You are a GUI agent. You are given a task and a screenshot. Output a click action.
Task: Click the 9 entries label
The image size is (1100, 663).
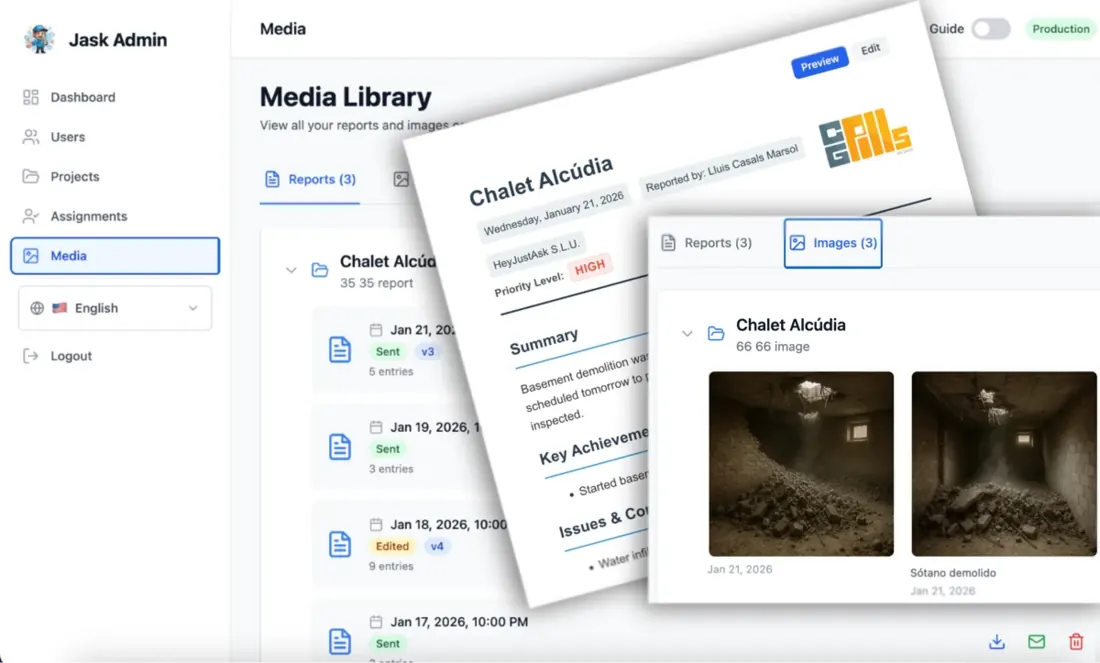tap(391, 566)
